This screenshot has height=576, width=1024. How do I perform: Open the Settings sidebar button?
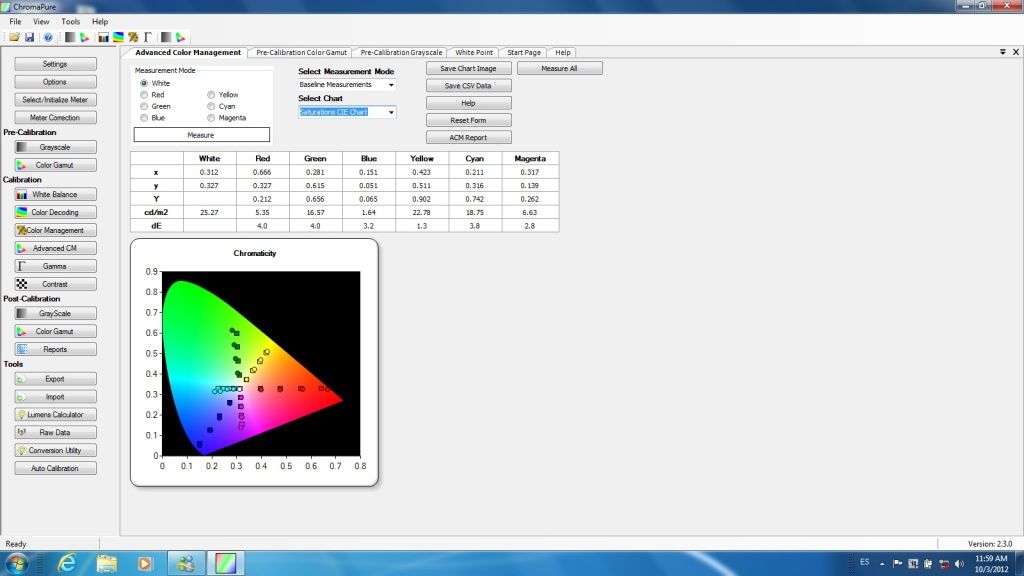point(56,64)
